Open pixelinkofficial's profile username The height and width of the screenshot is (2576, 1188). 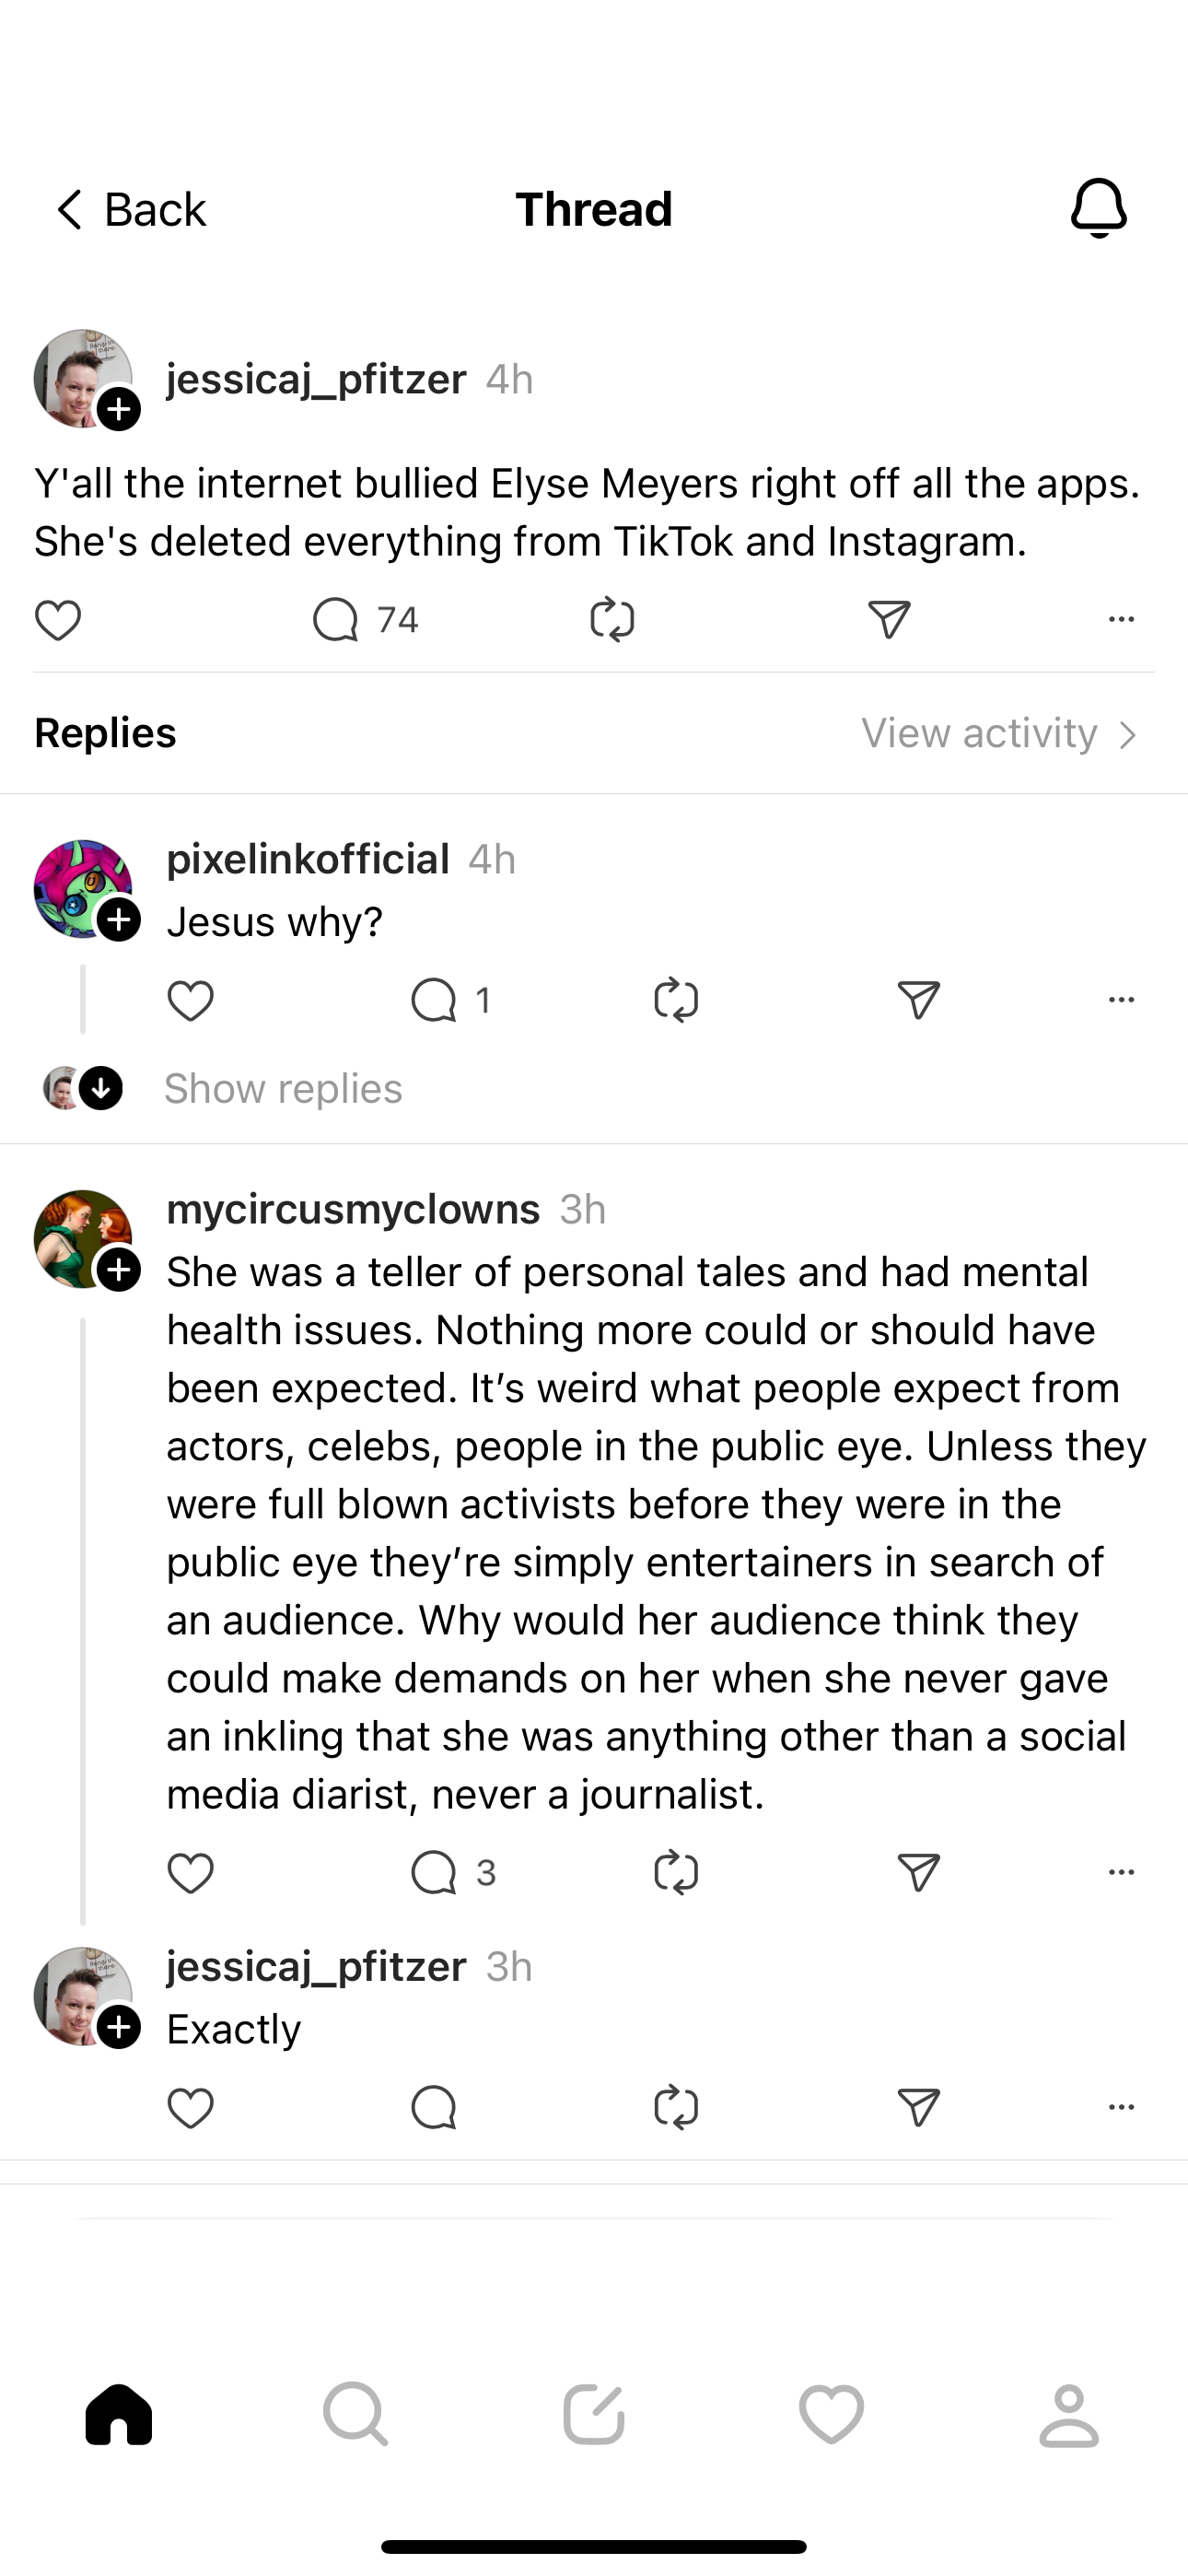pos(308,859)
